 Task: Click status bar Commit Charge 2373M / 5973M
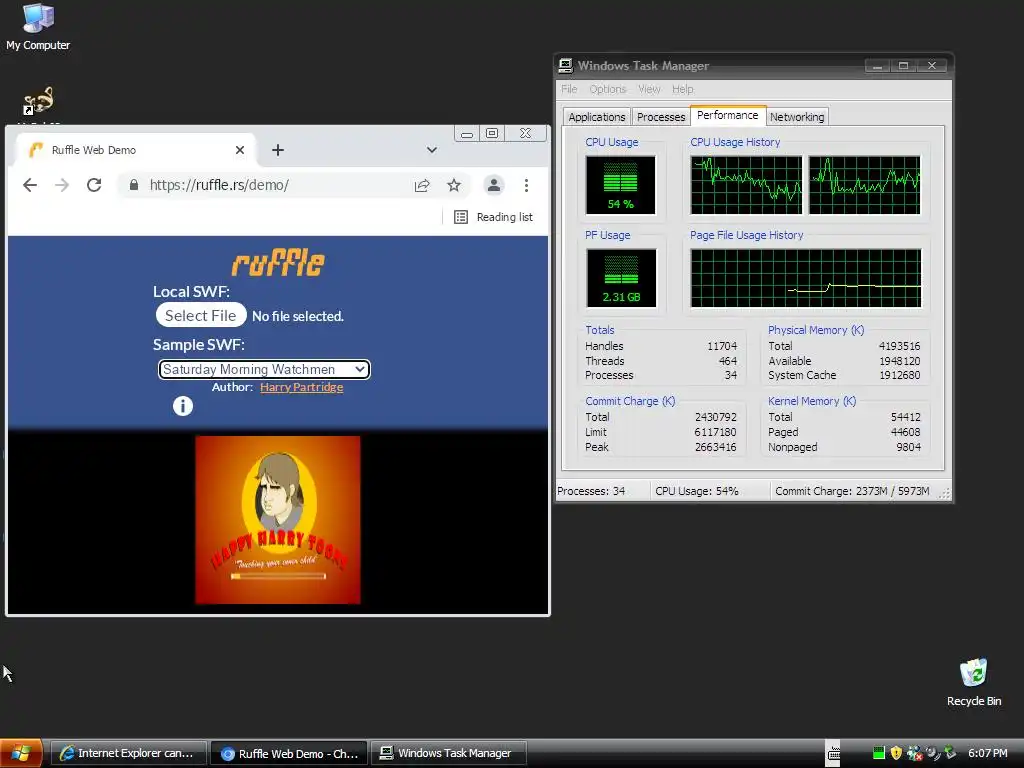coord(852,491)
